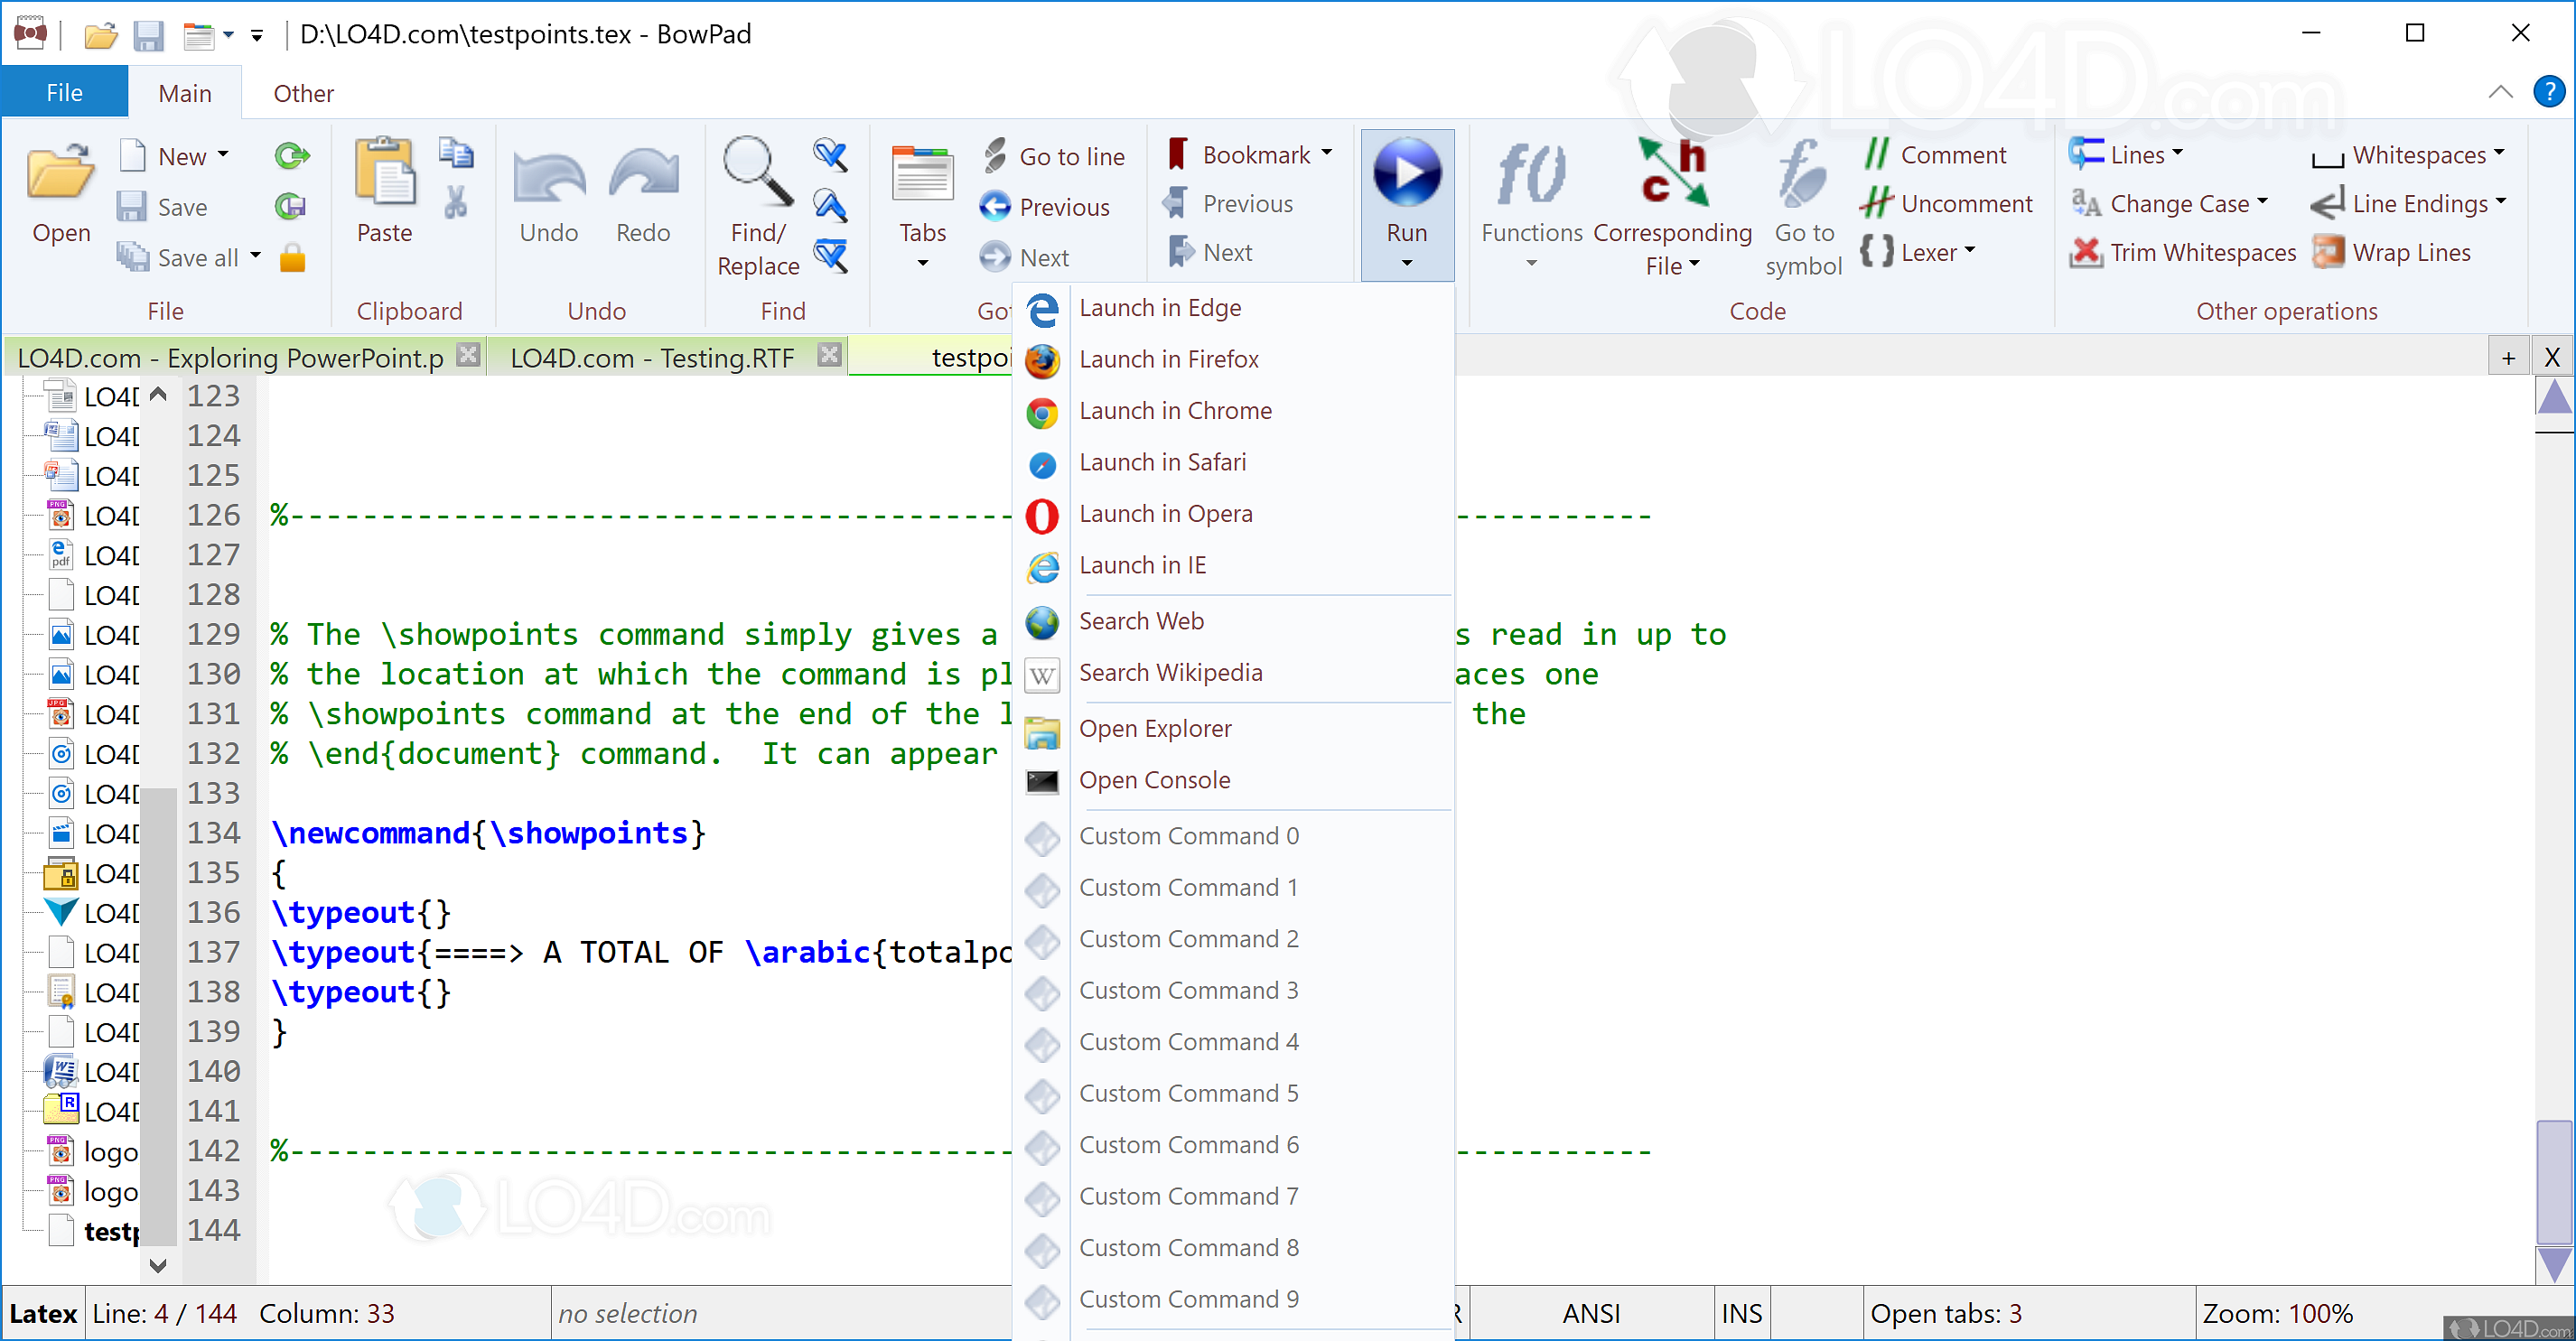Collapse the ribbon with chevron
Screen dimensions: 2576x1341
click(x=2499, y=92)
